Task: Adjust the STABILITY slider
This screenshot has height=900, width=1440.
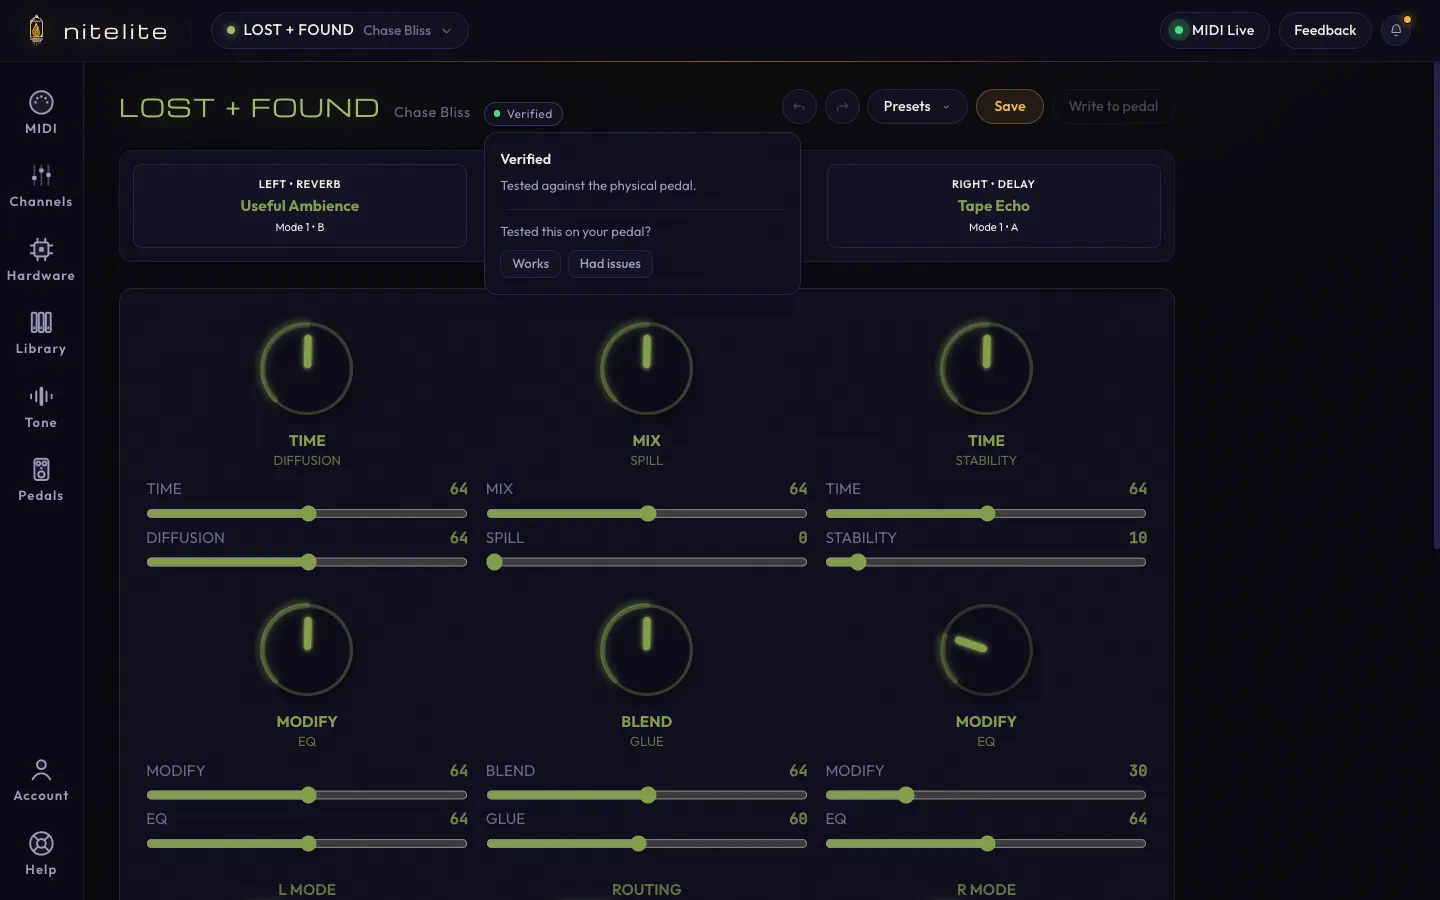Action: pyautogui.click(x=986, y=563)
